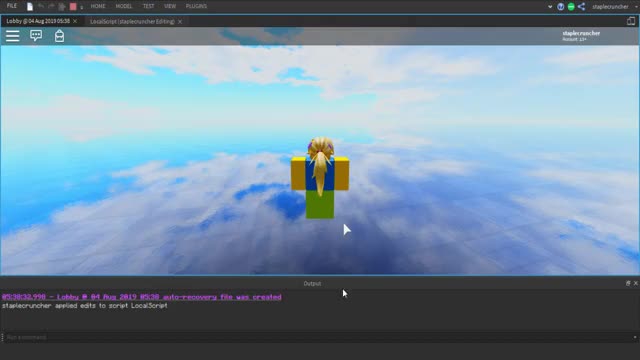
Task: Open the Roblox hamburger menu in game view
Action: tap(13, 36)
